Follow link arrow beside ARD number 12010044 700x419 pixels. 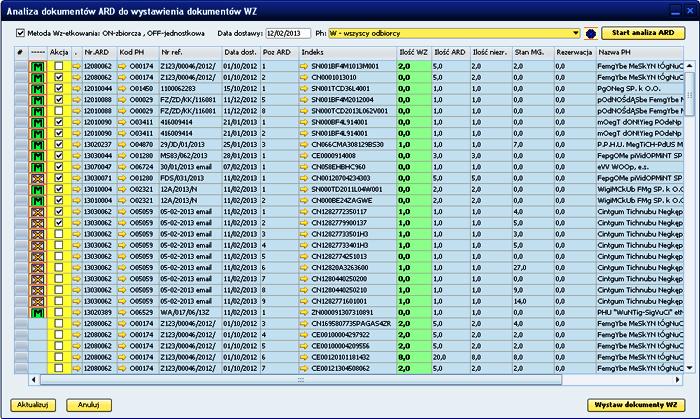77,89
